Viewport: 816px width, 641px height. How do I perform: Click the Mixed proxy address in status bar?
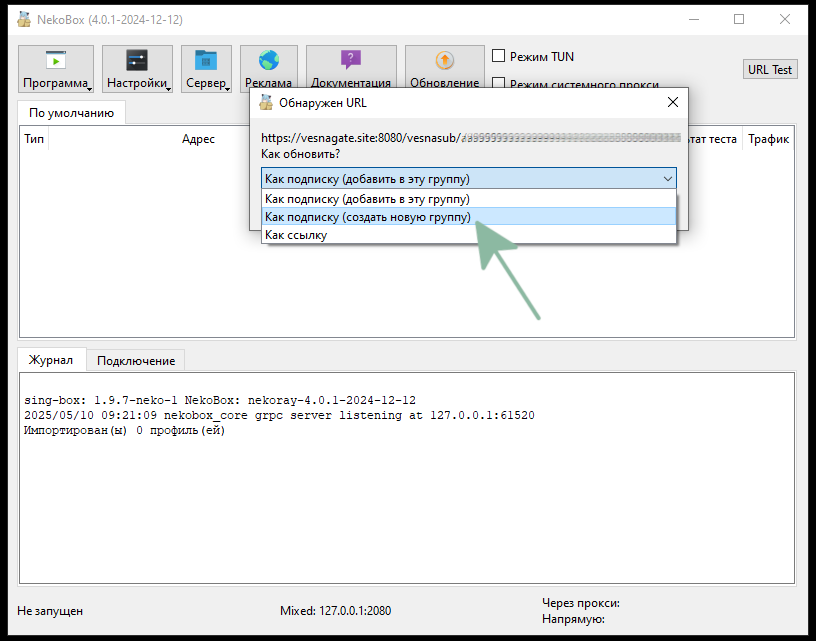click(x=336, y=610)
